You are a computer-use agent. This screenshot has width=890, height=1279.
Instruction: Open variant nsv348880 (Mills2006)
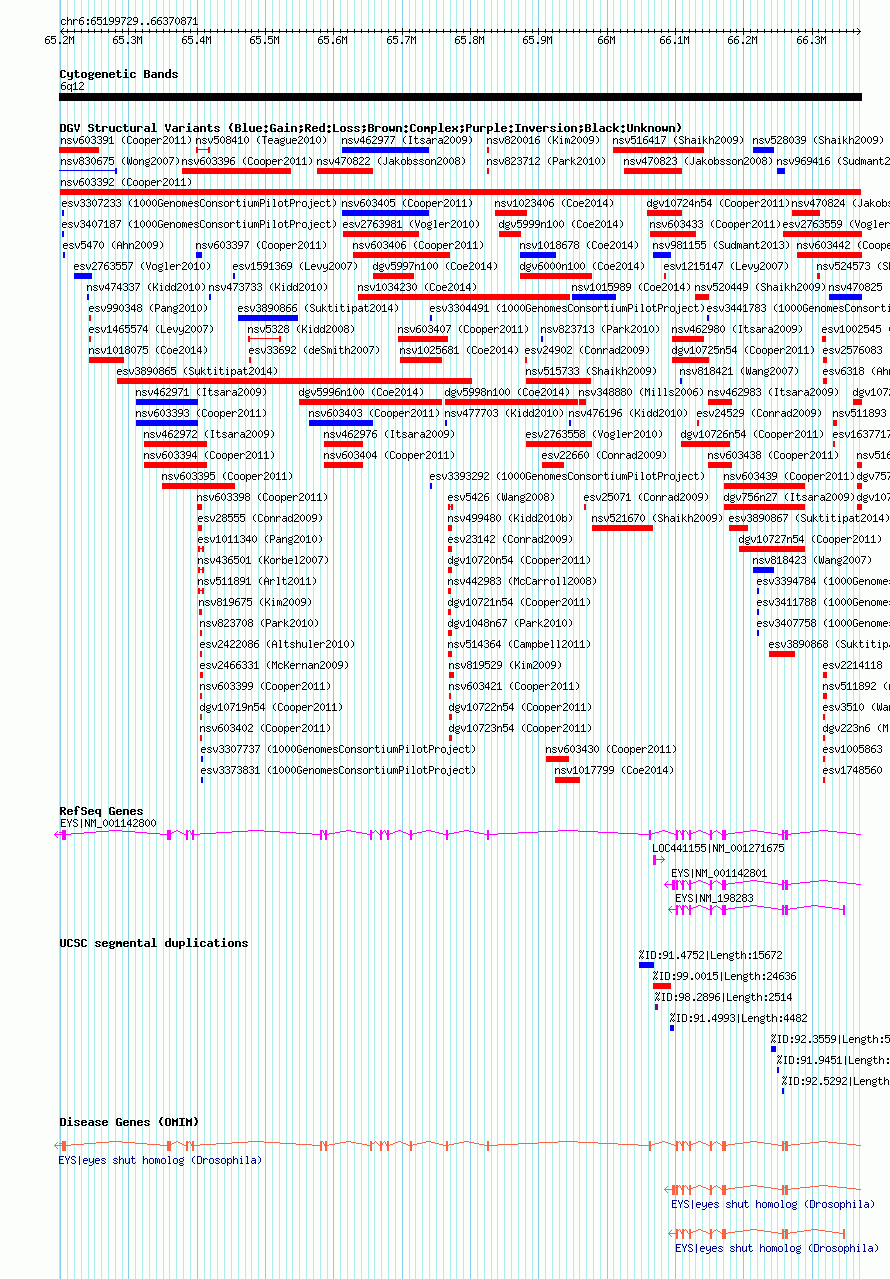pyautogui.click(x=641, y=392)
